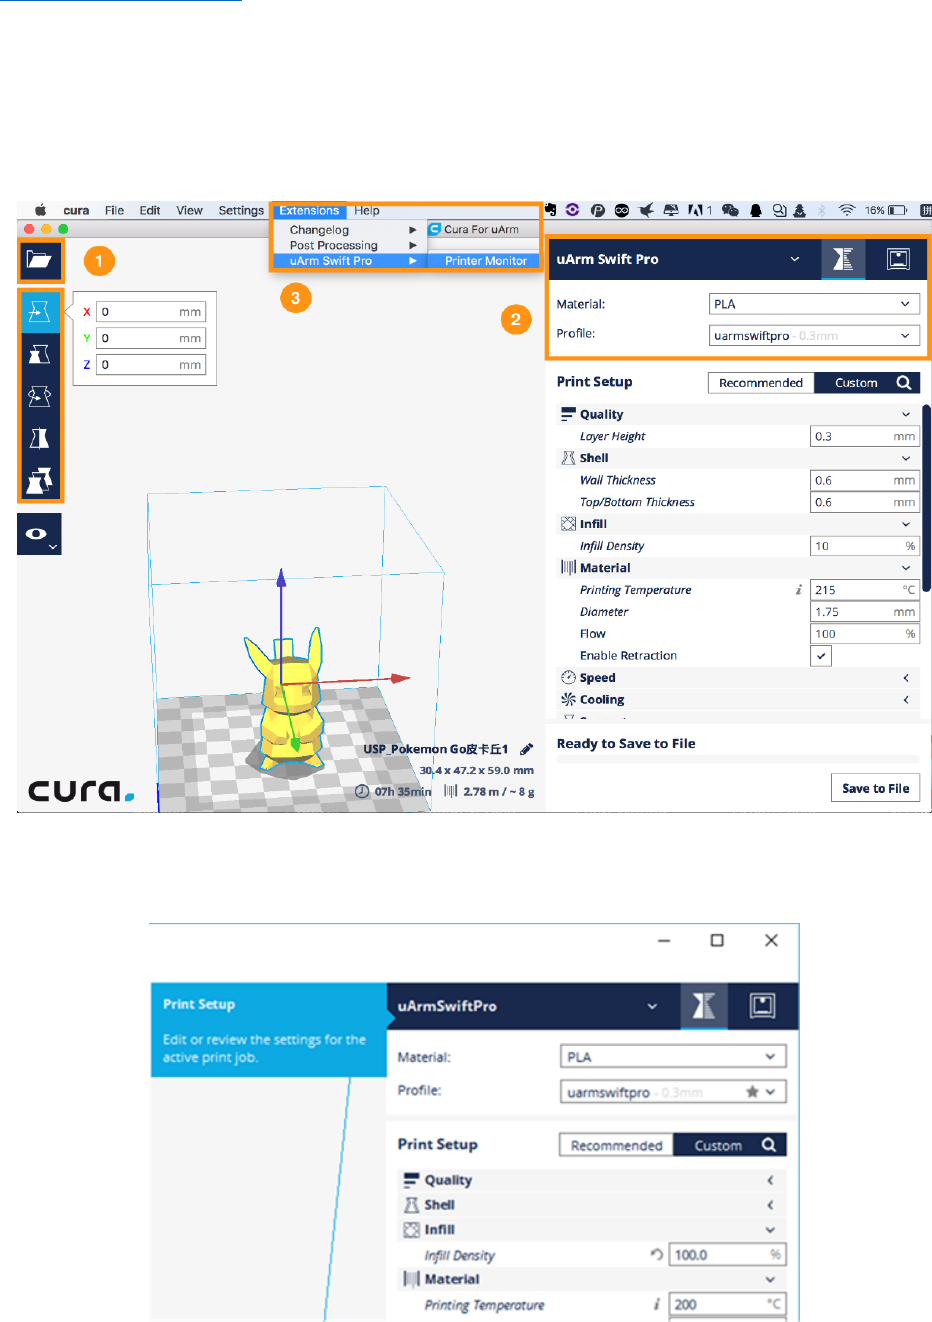This screenshot has width=932, height=1322.
Task: Select the Scale tool in Cura's left toolbar
Action: click(x=40, y=354)
